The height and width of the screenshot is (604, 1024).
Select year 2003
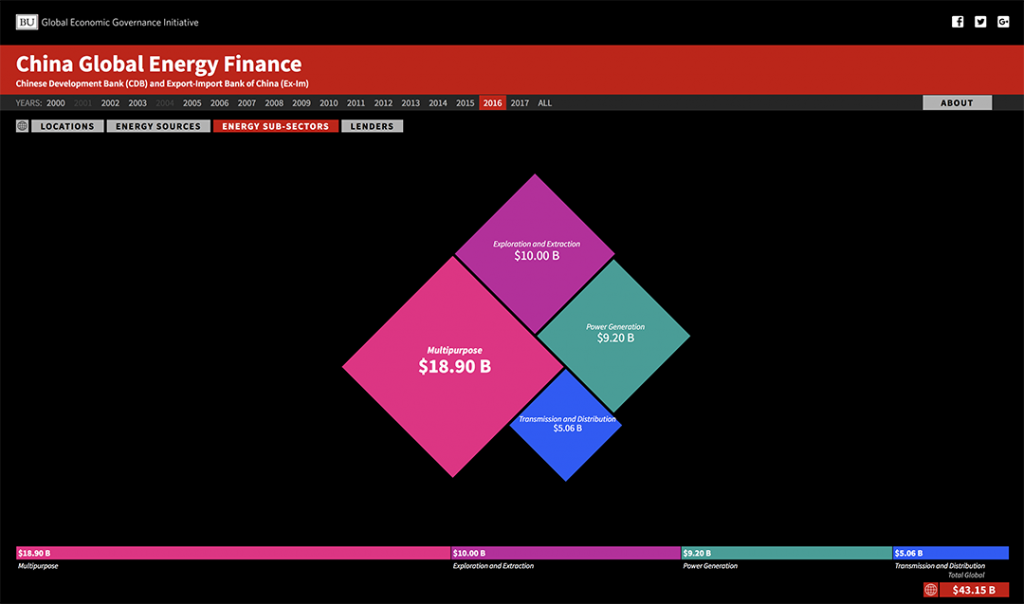click(137, 103)
